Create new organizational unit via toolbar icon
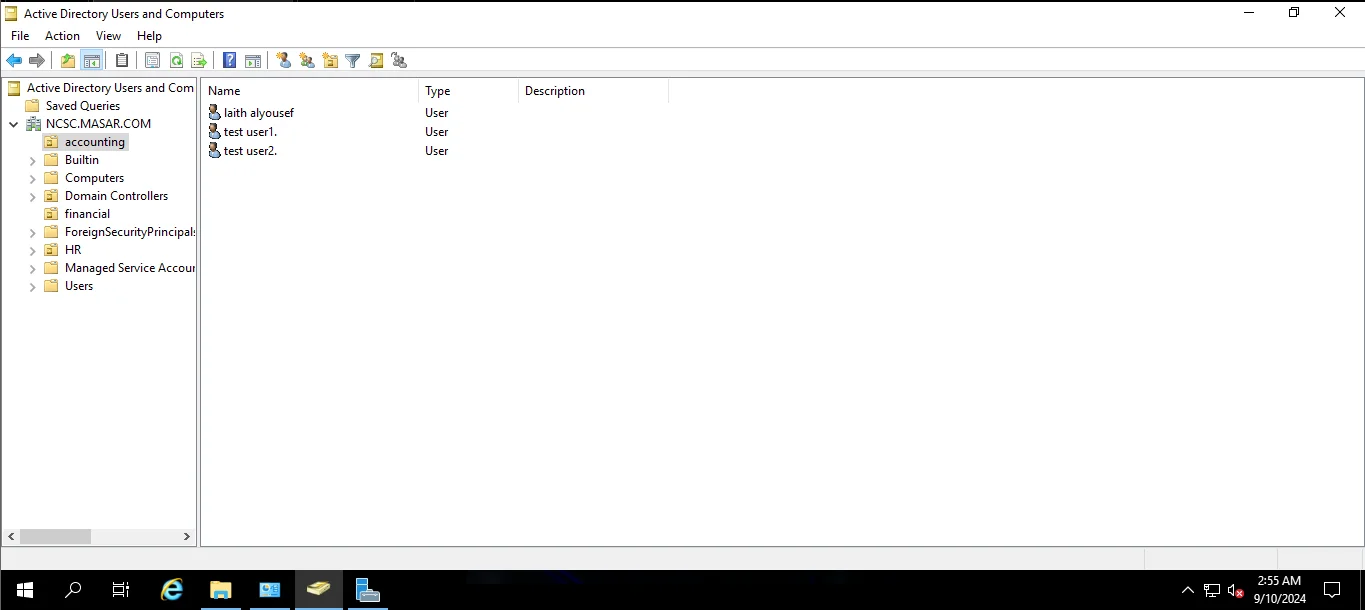The height and width of the screenshot is (610, 1365). [x=330, y=61]
